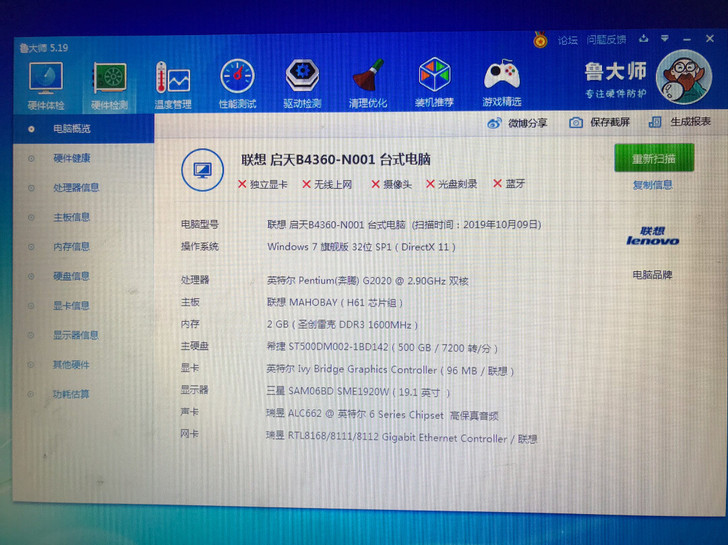The image size is (728, 545).
Task: Open the title bar menu dropdown arrow
Action: (x=665, y=39)
